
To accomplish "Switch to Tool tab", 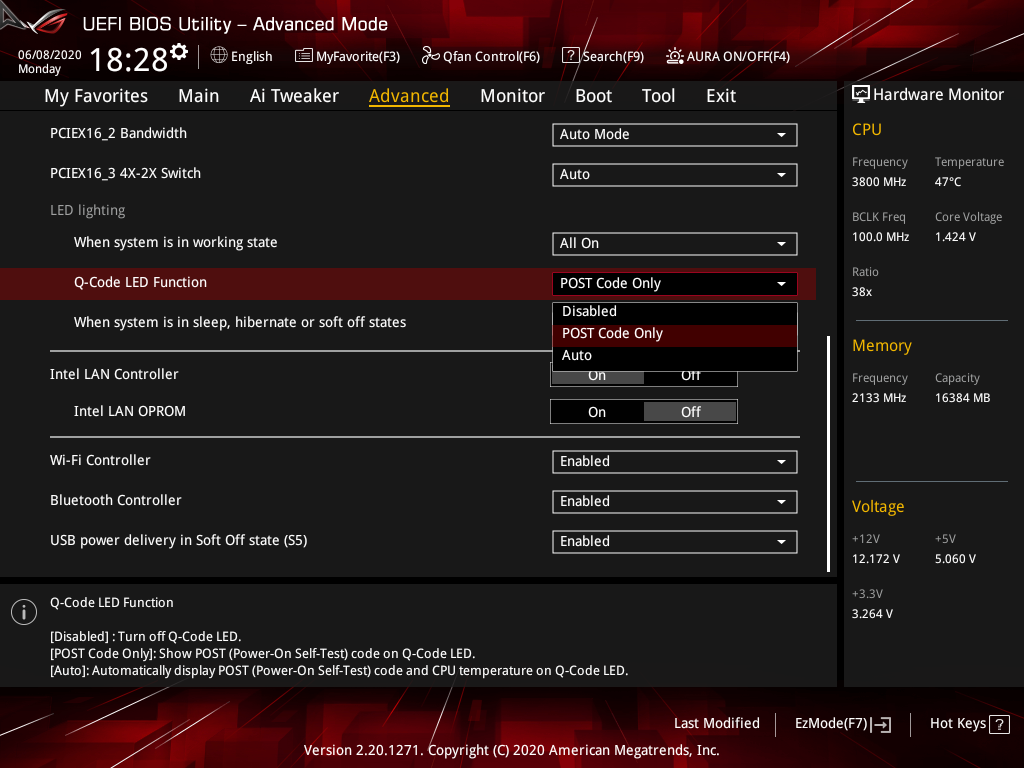I will tap(658, 96).
